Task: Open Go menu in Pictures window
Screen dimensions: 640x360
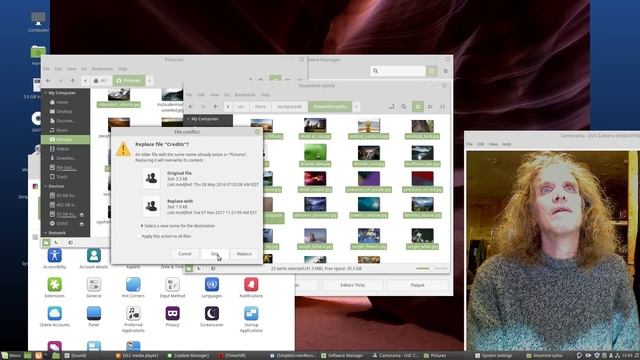Action: pos(84,69)
